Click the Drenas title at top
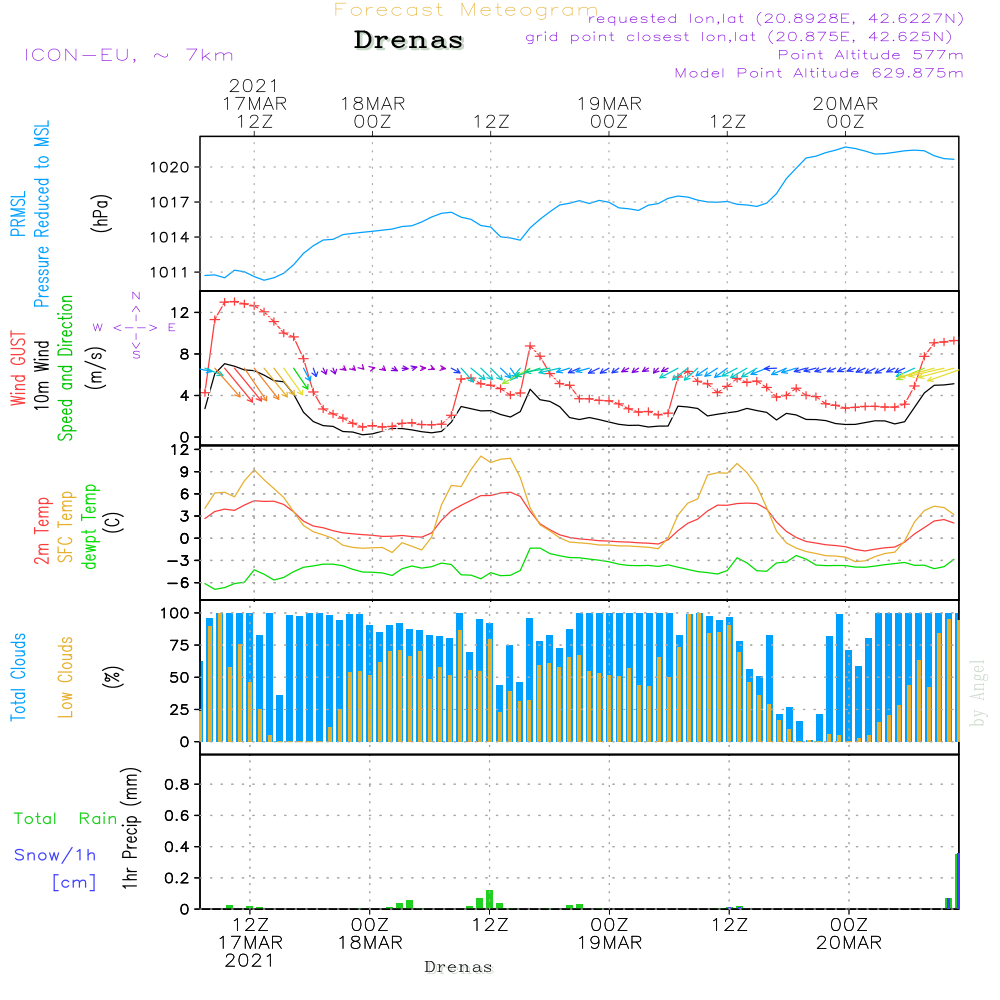The height and width of the screenshot is (1000, 1000). coord(409,41)
